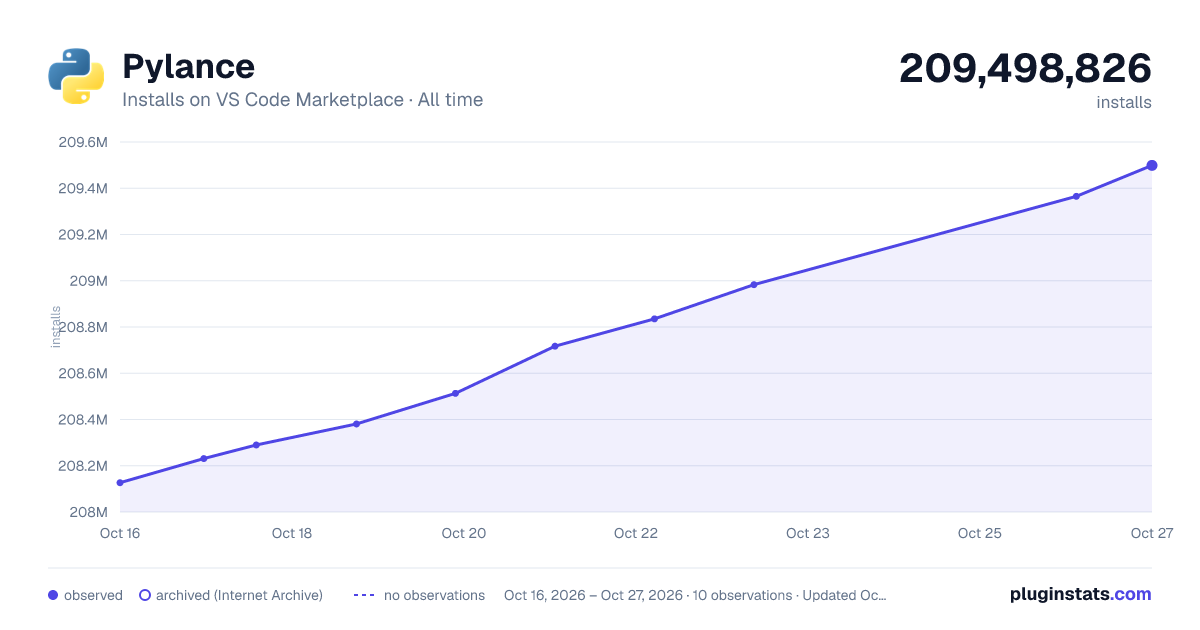This screenshot has height=630, width=1200.
Task: Click the data point near 208.7M
Action: (555, 346)
